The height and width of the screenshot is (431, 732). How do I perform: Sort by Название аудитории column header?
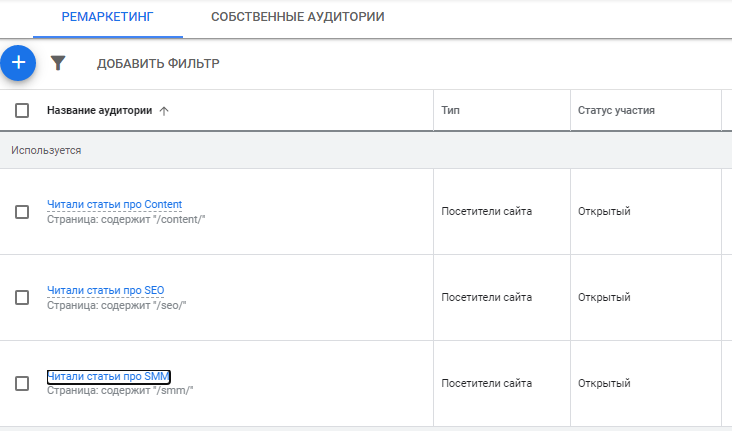(x=99, y=110)
